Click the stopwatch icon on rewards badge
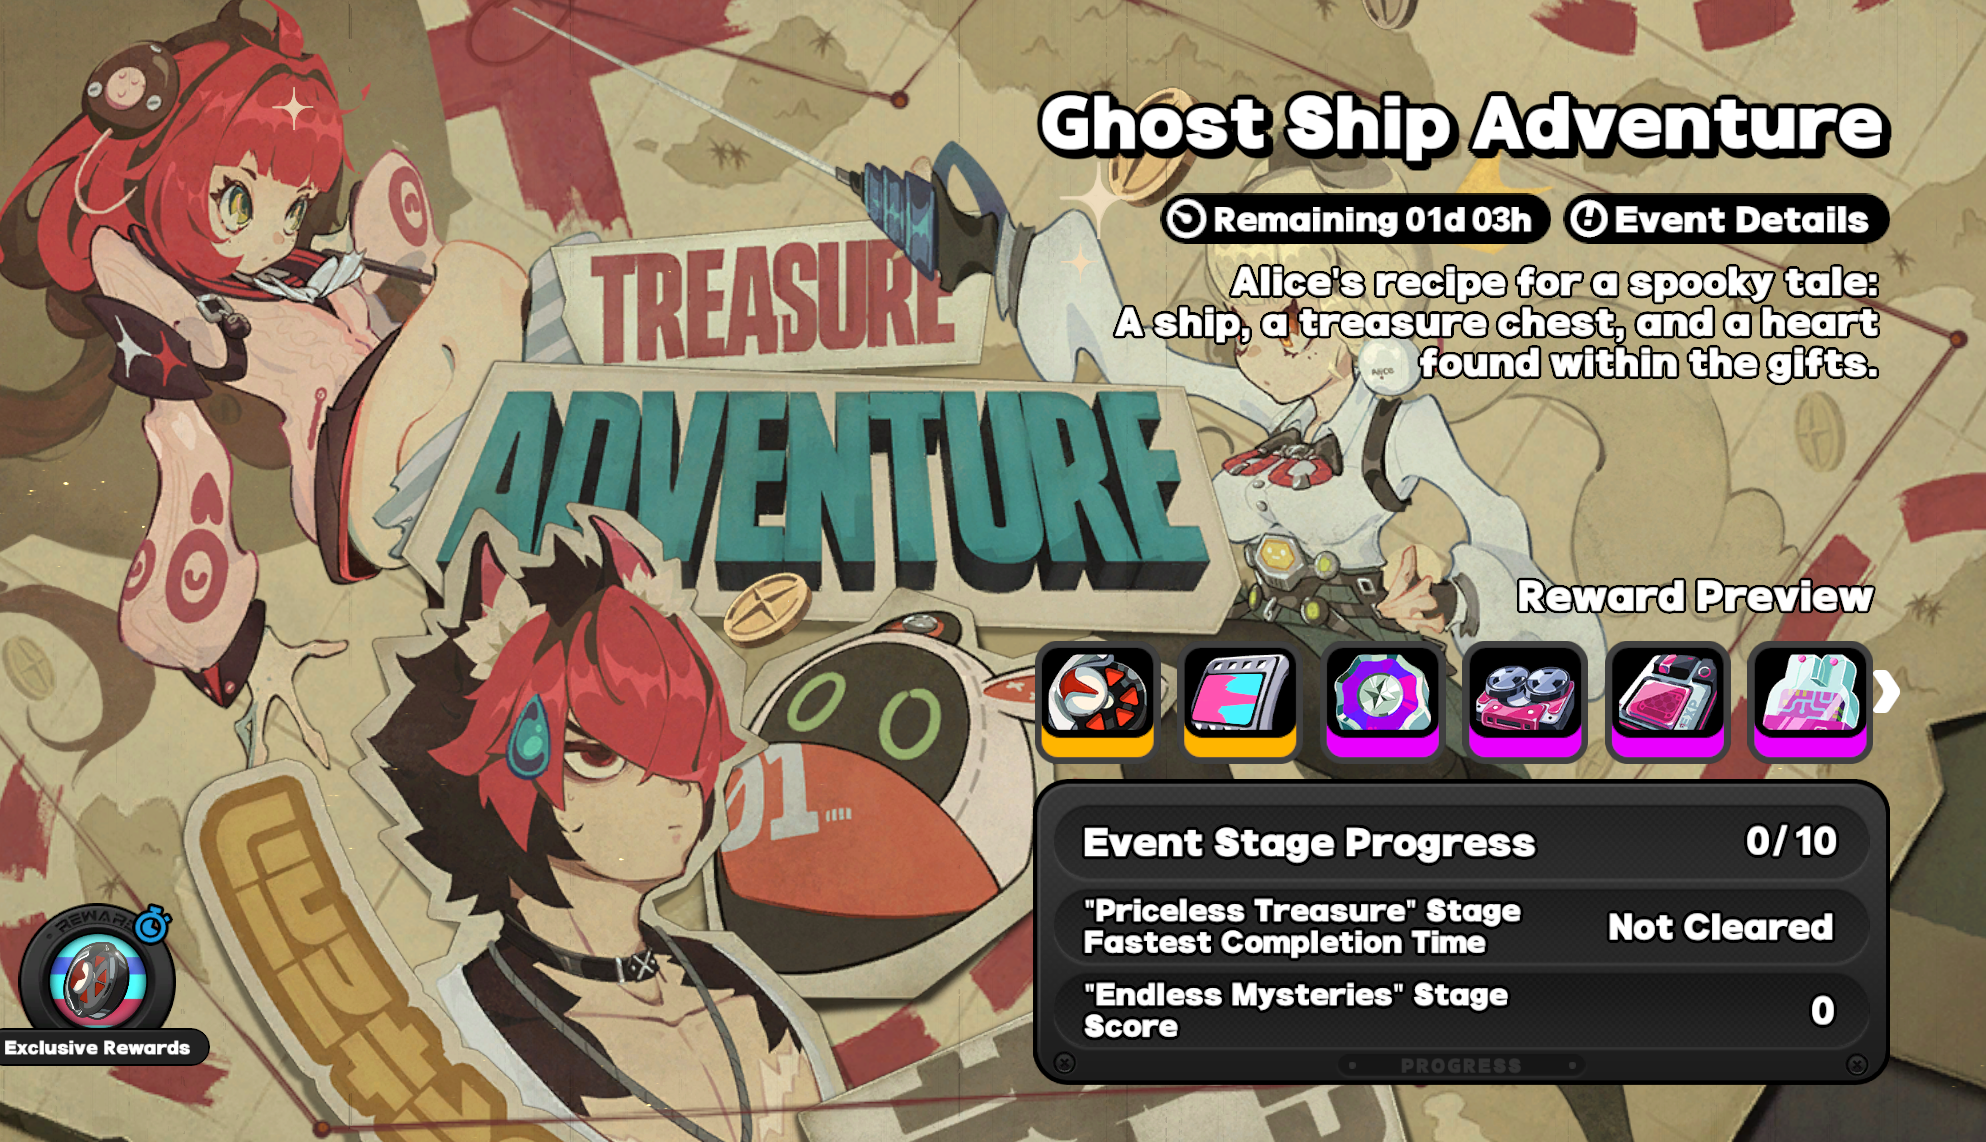Screen dimensions: 1986x1142 152,925
